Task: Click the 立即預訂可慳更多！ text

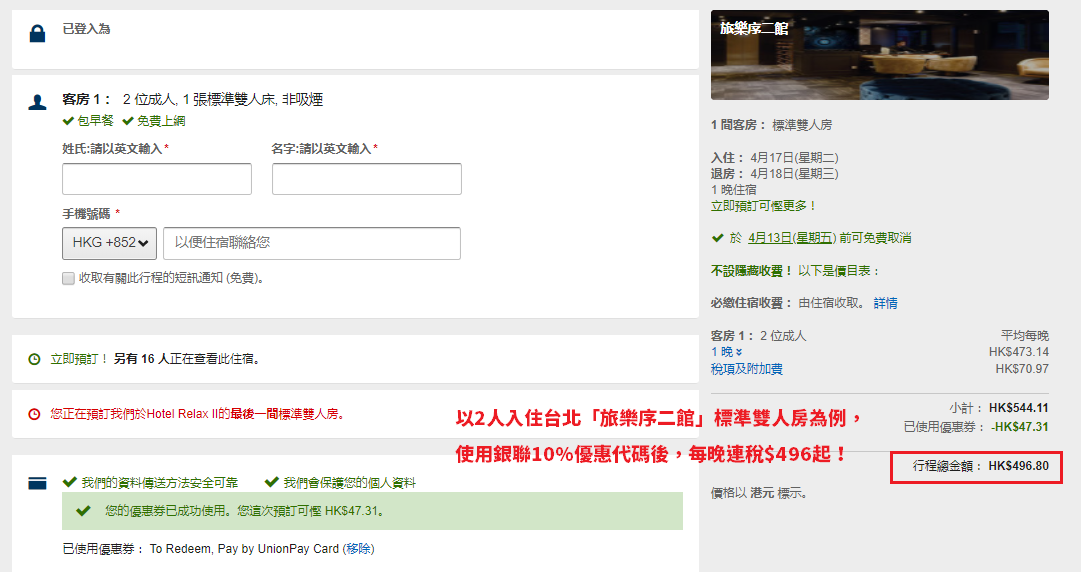Action: tap(764, 206)
